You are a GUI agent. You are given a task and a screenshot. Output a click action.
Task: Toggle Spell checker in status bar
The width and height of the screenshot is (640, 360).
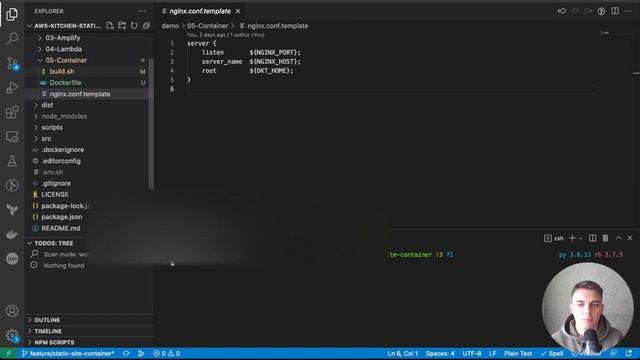tap(552, 353)
